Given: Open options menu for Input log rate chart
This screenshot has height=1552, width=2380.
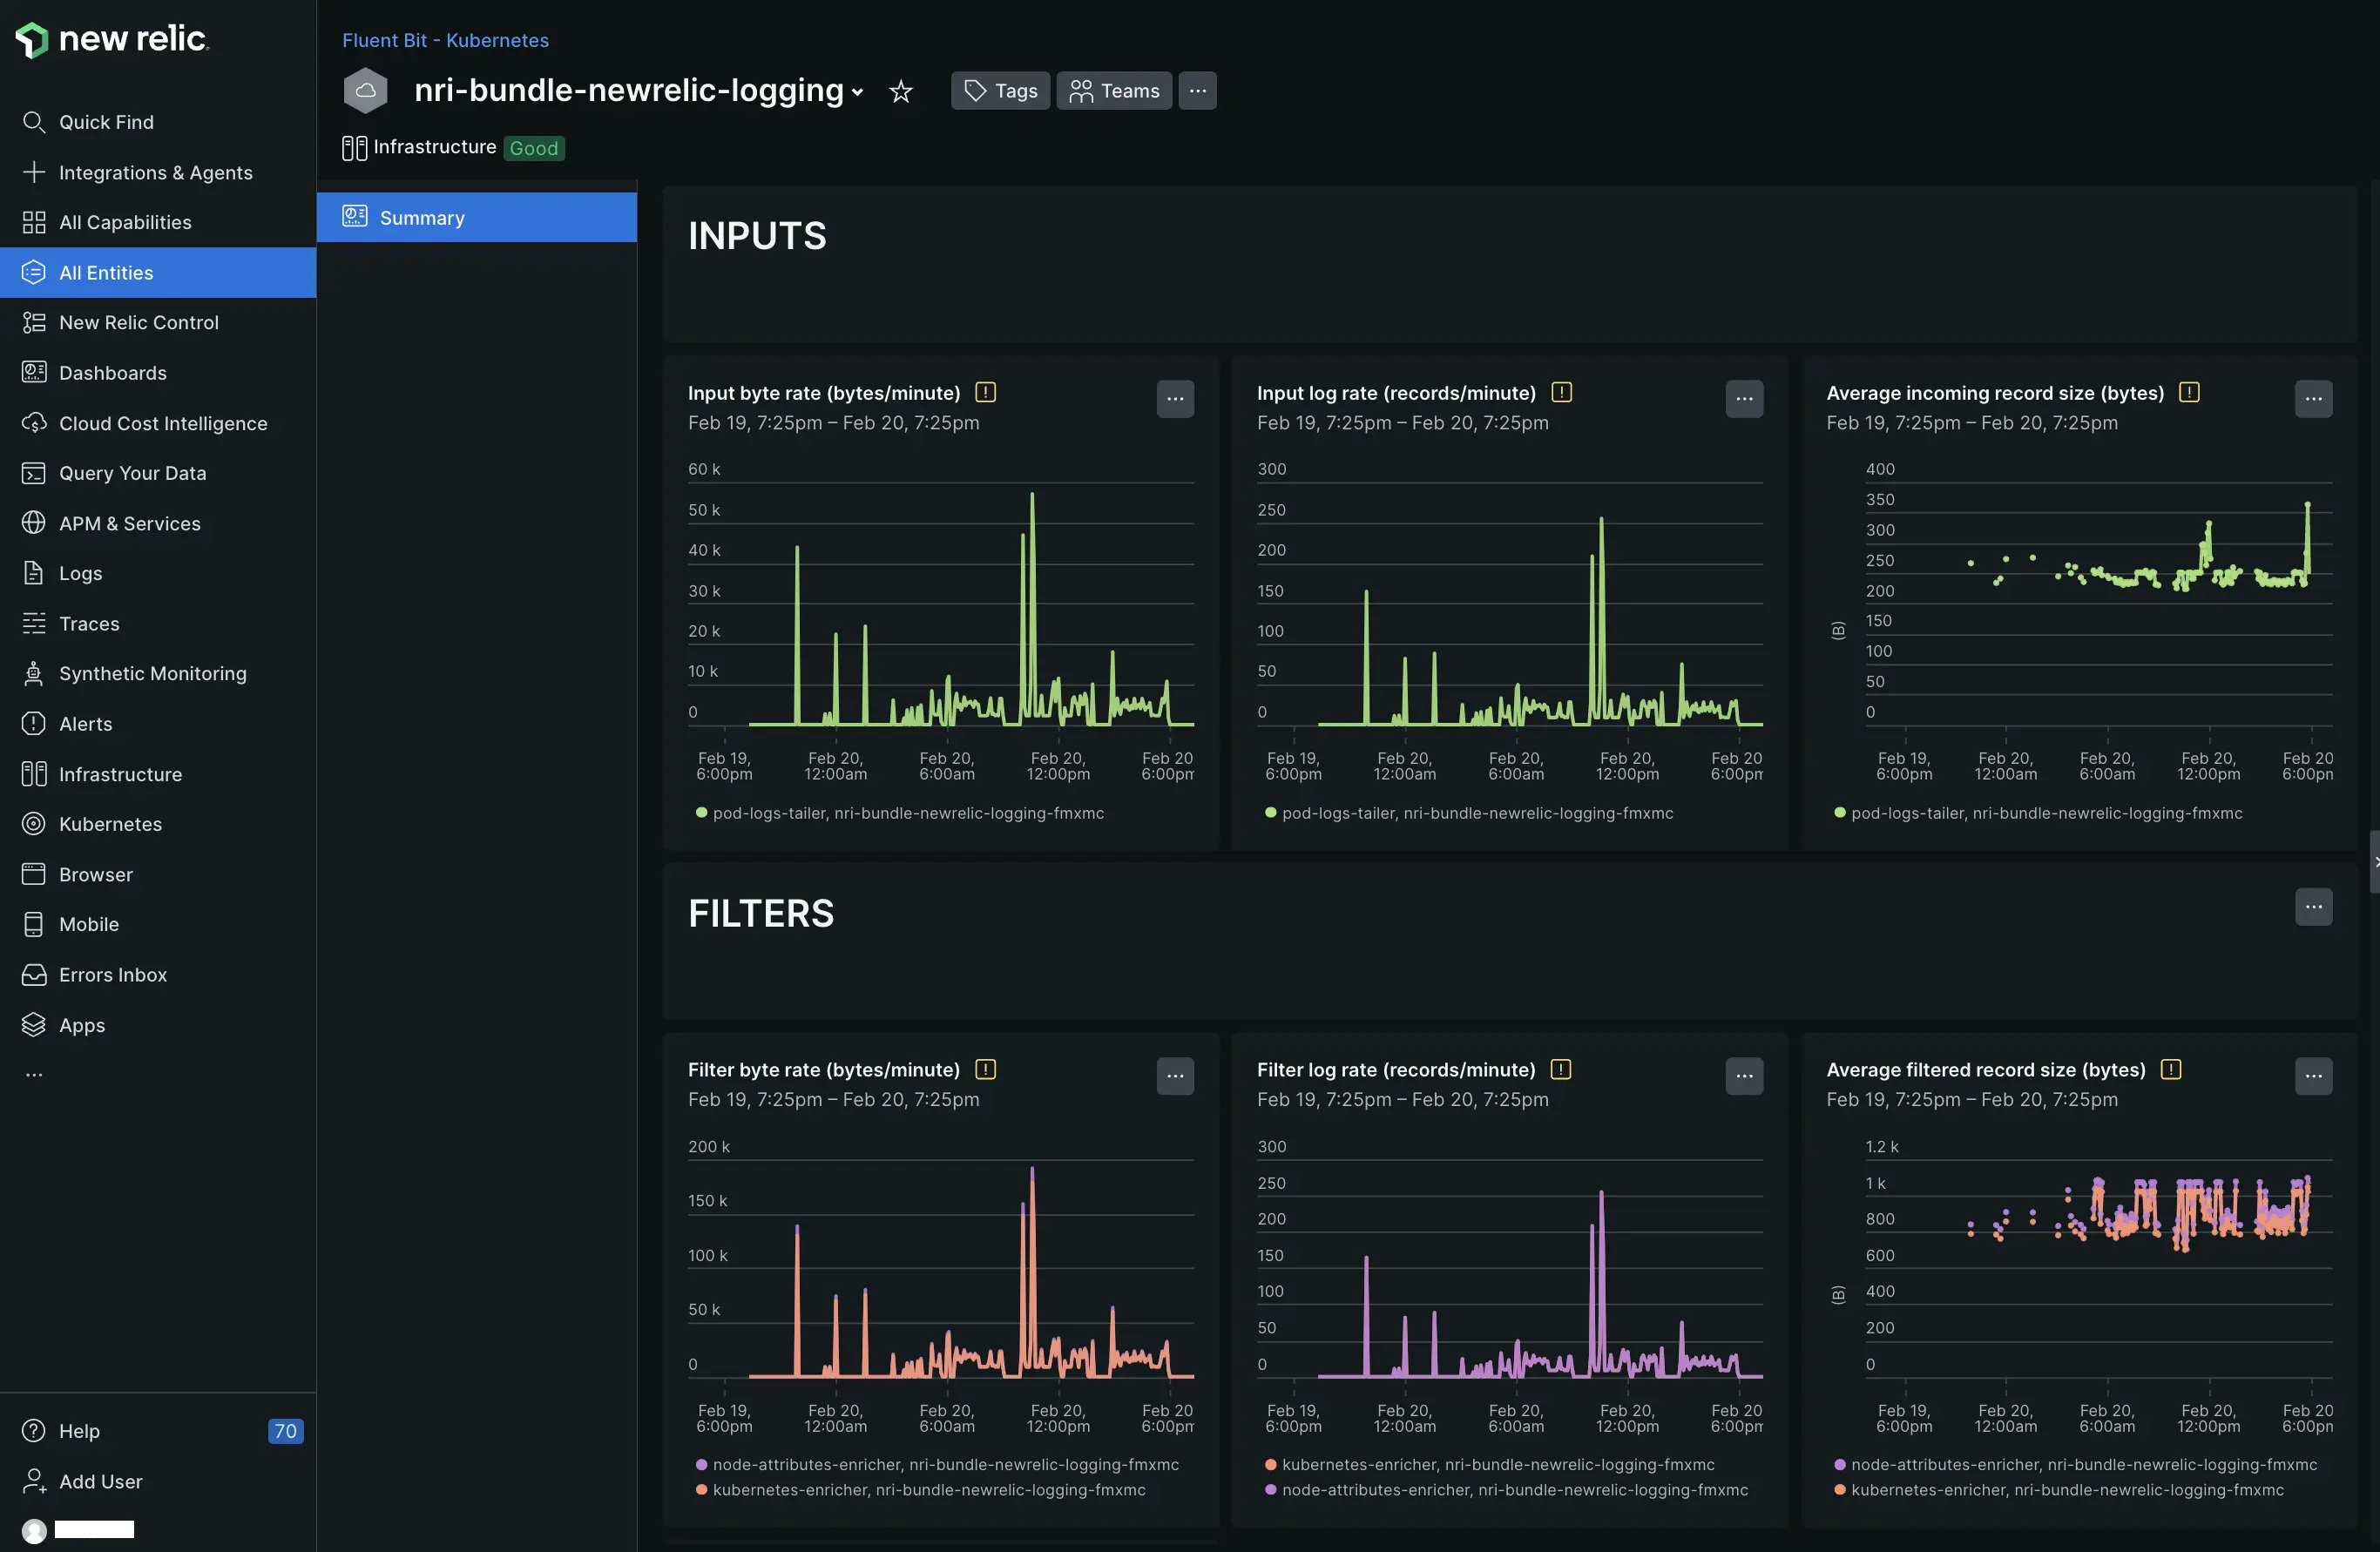Looking at the screenshot, I should tap(1743, 398).
